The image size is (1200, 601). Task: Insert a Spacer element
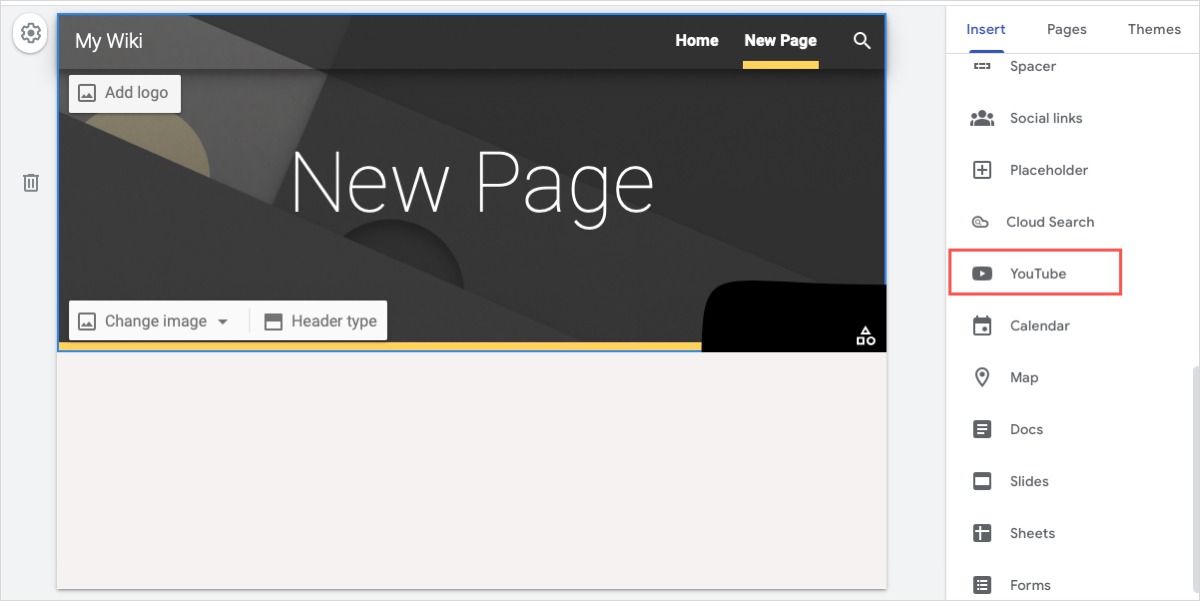point(1032,65)
